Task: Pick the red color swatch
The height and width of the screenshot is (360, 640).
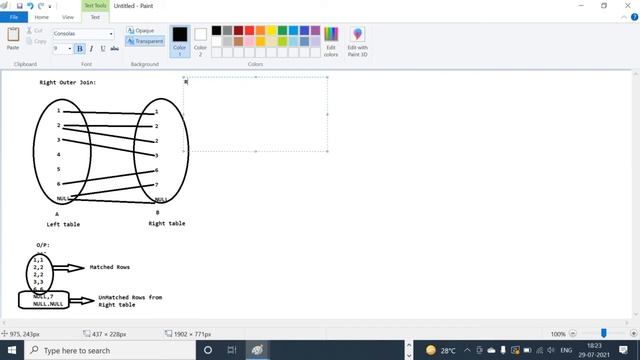Action: [249, 30]
